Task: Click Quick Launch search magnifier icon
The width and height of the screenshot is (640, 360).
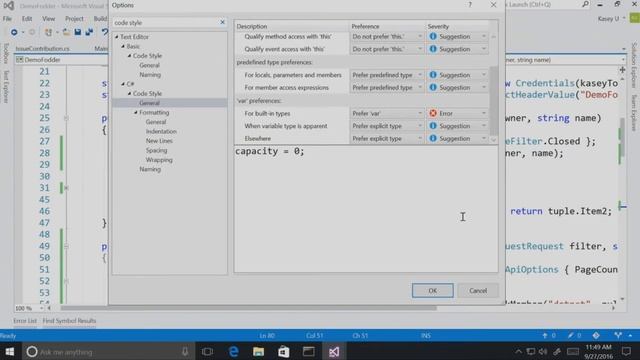Action: coord(585,4)
